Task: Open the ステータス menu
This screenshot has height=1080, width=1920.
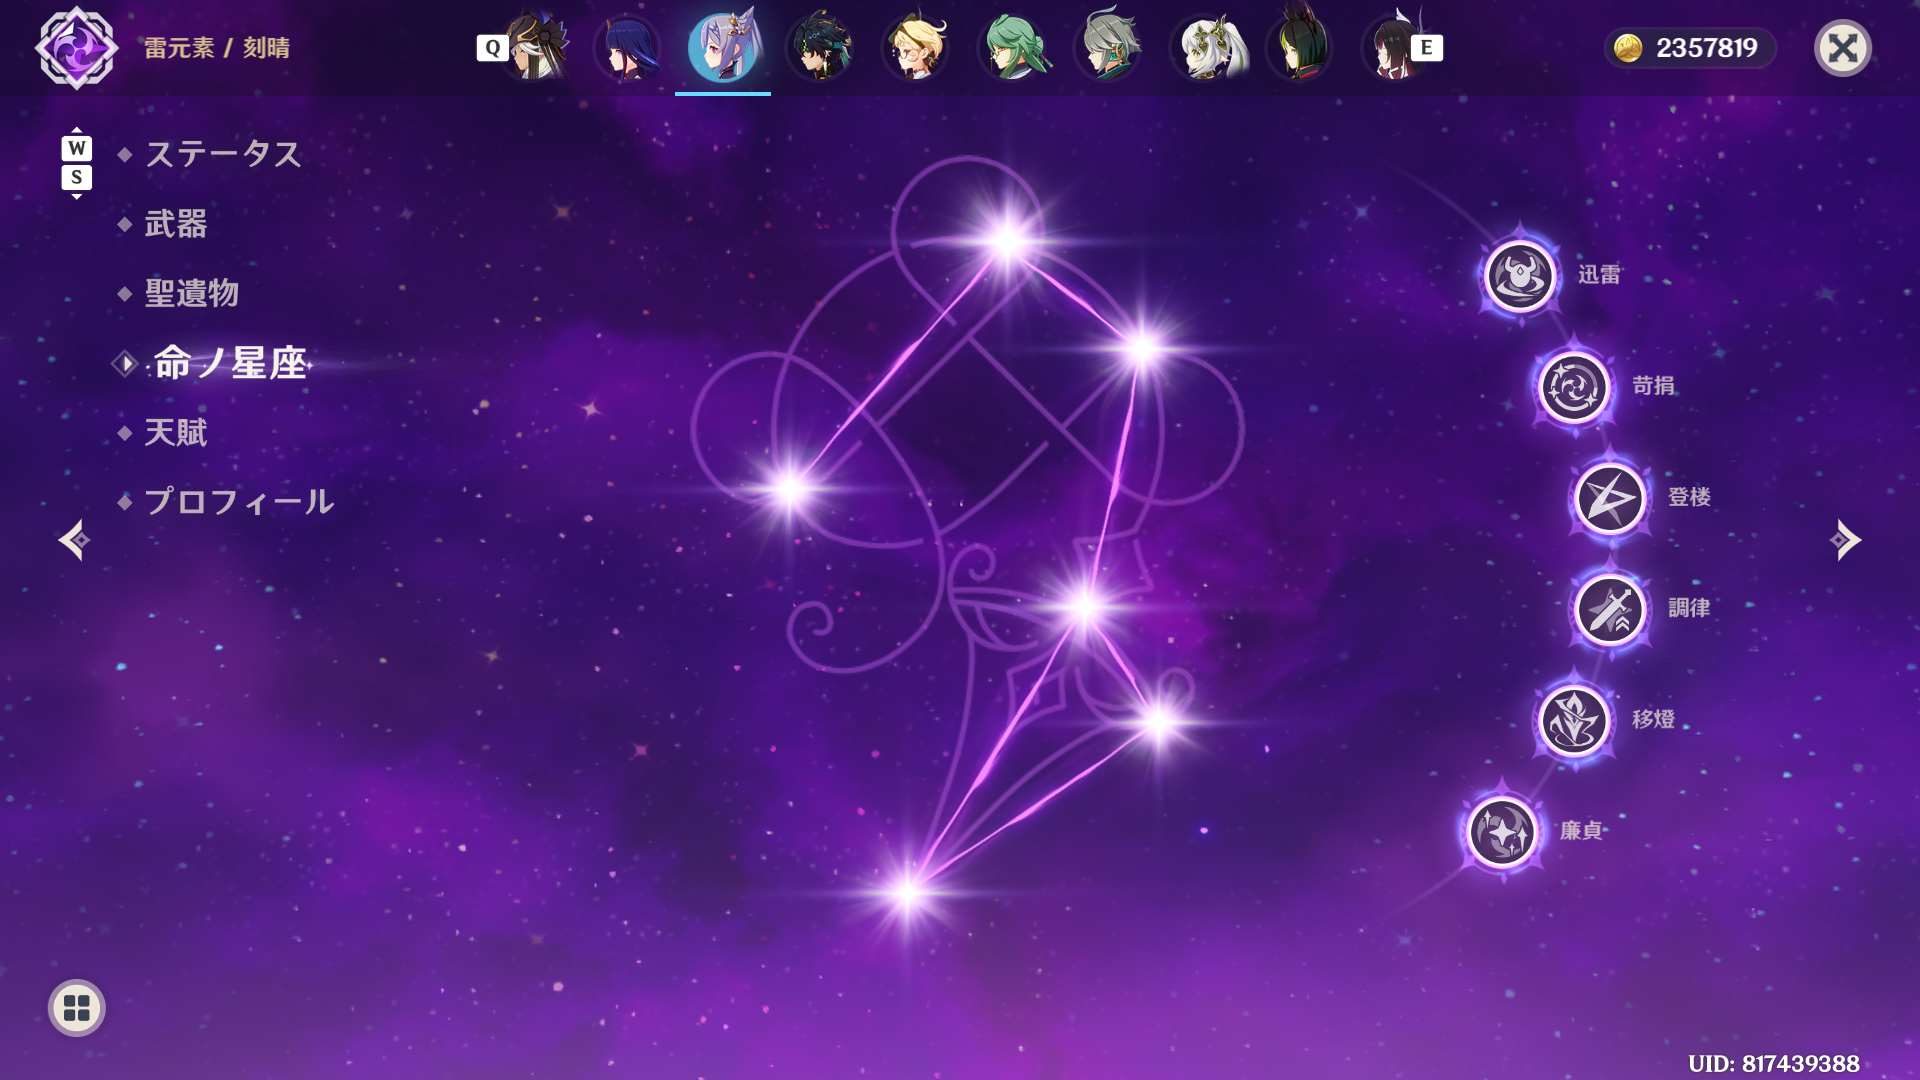Action: click(223, 154)
